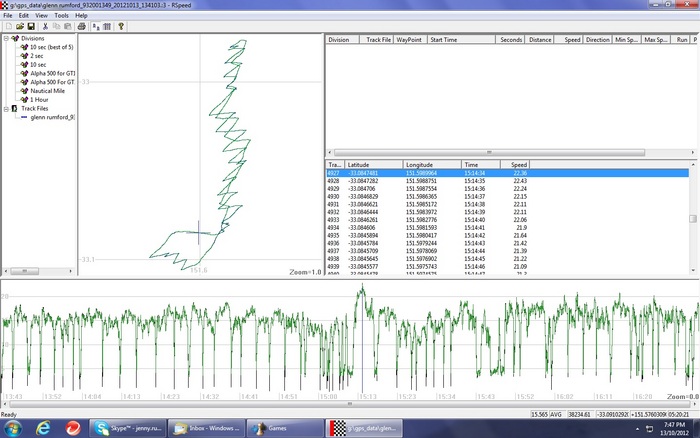Sort track points by Speed column
This screenshot has width=700, height=438.
click(519, 164)
